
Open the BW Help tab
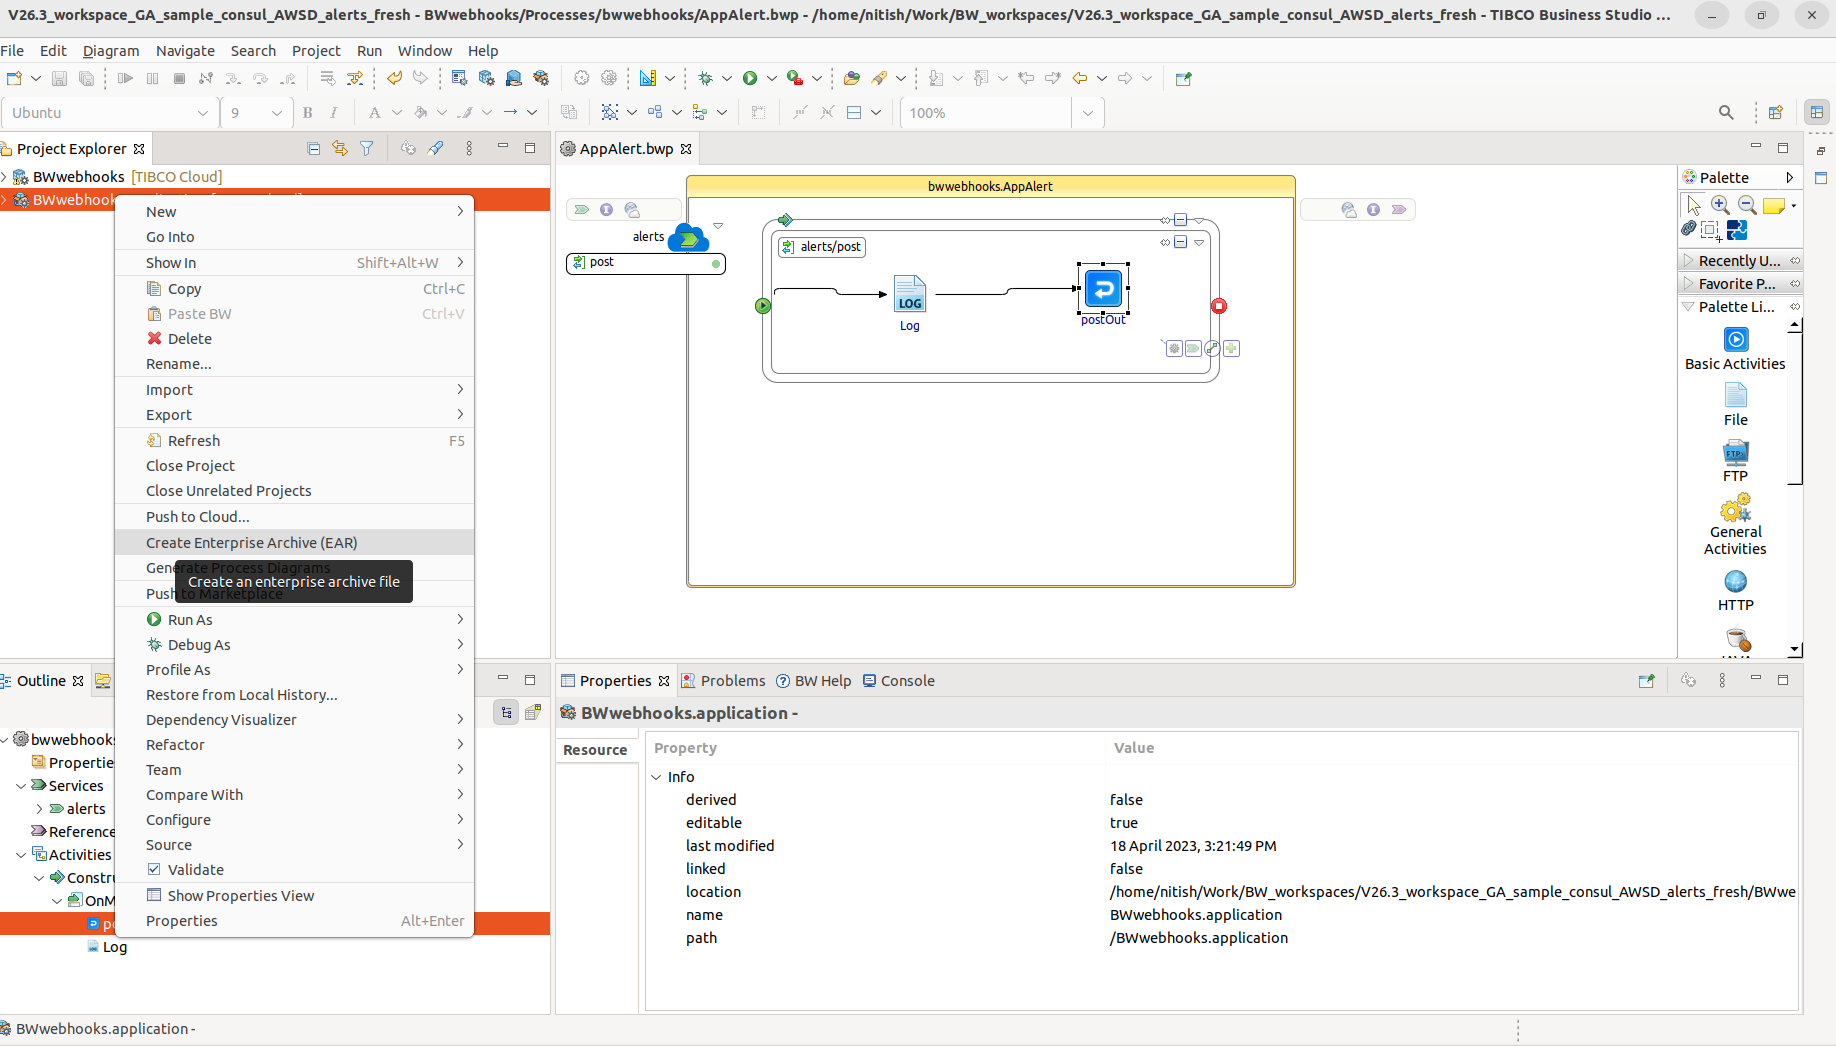[813, 681]
